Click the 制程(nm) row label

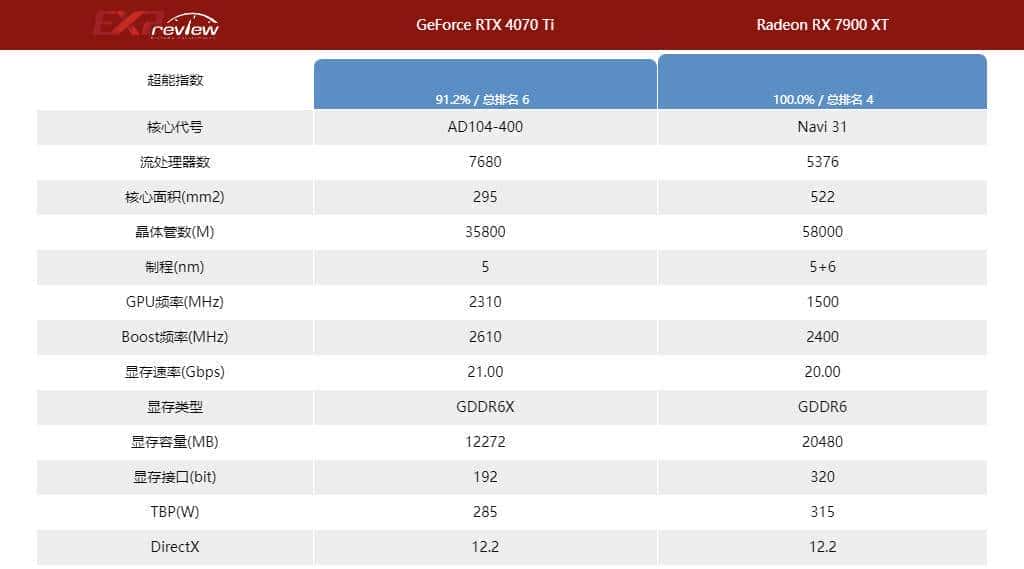point(175,267)
